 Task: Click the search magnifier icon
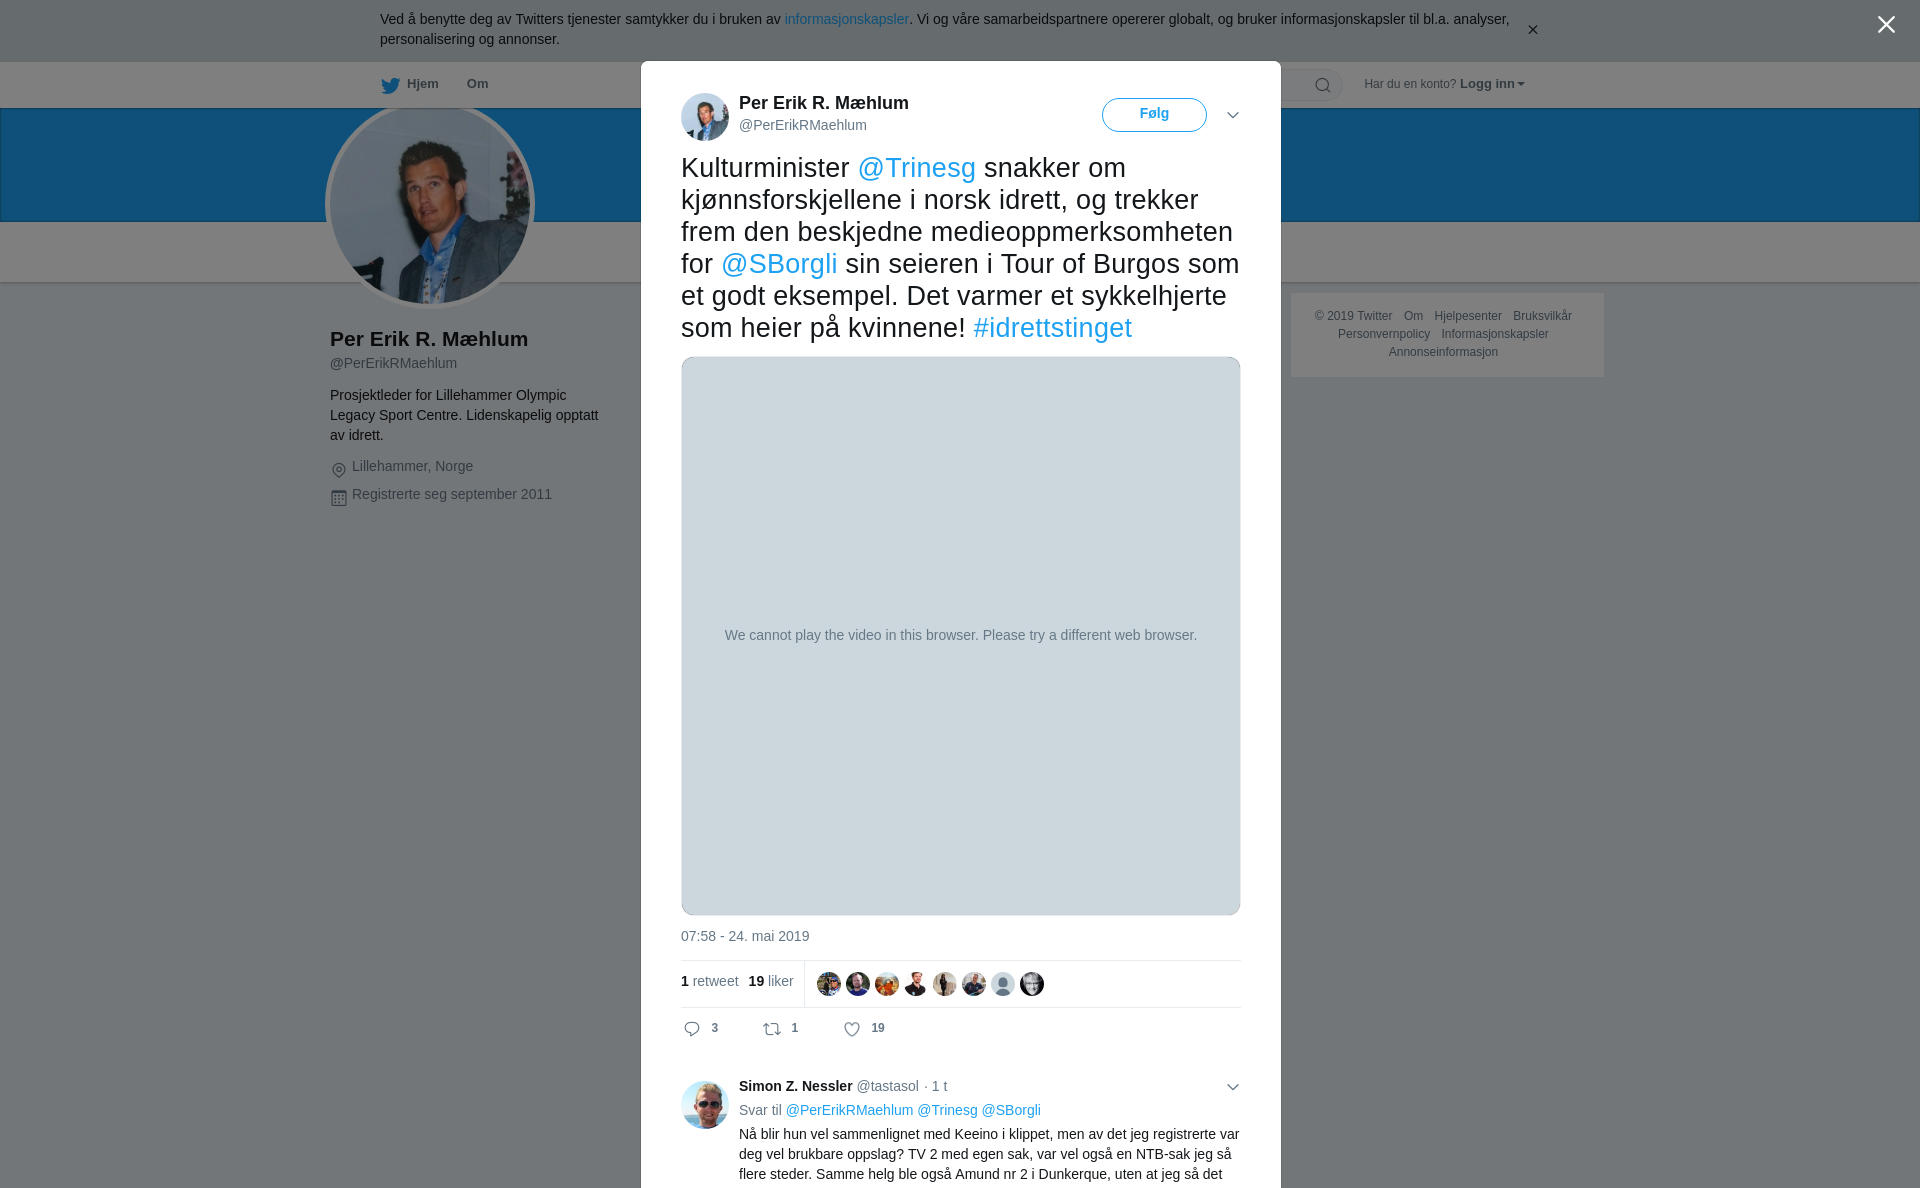tap(1323, 85)
